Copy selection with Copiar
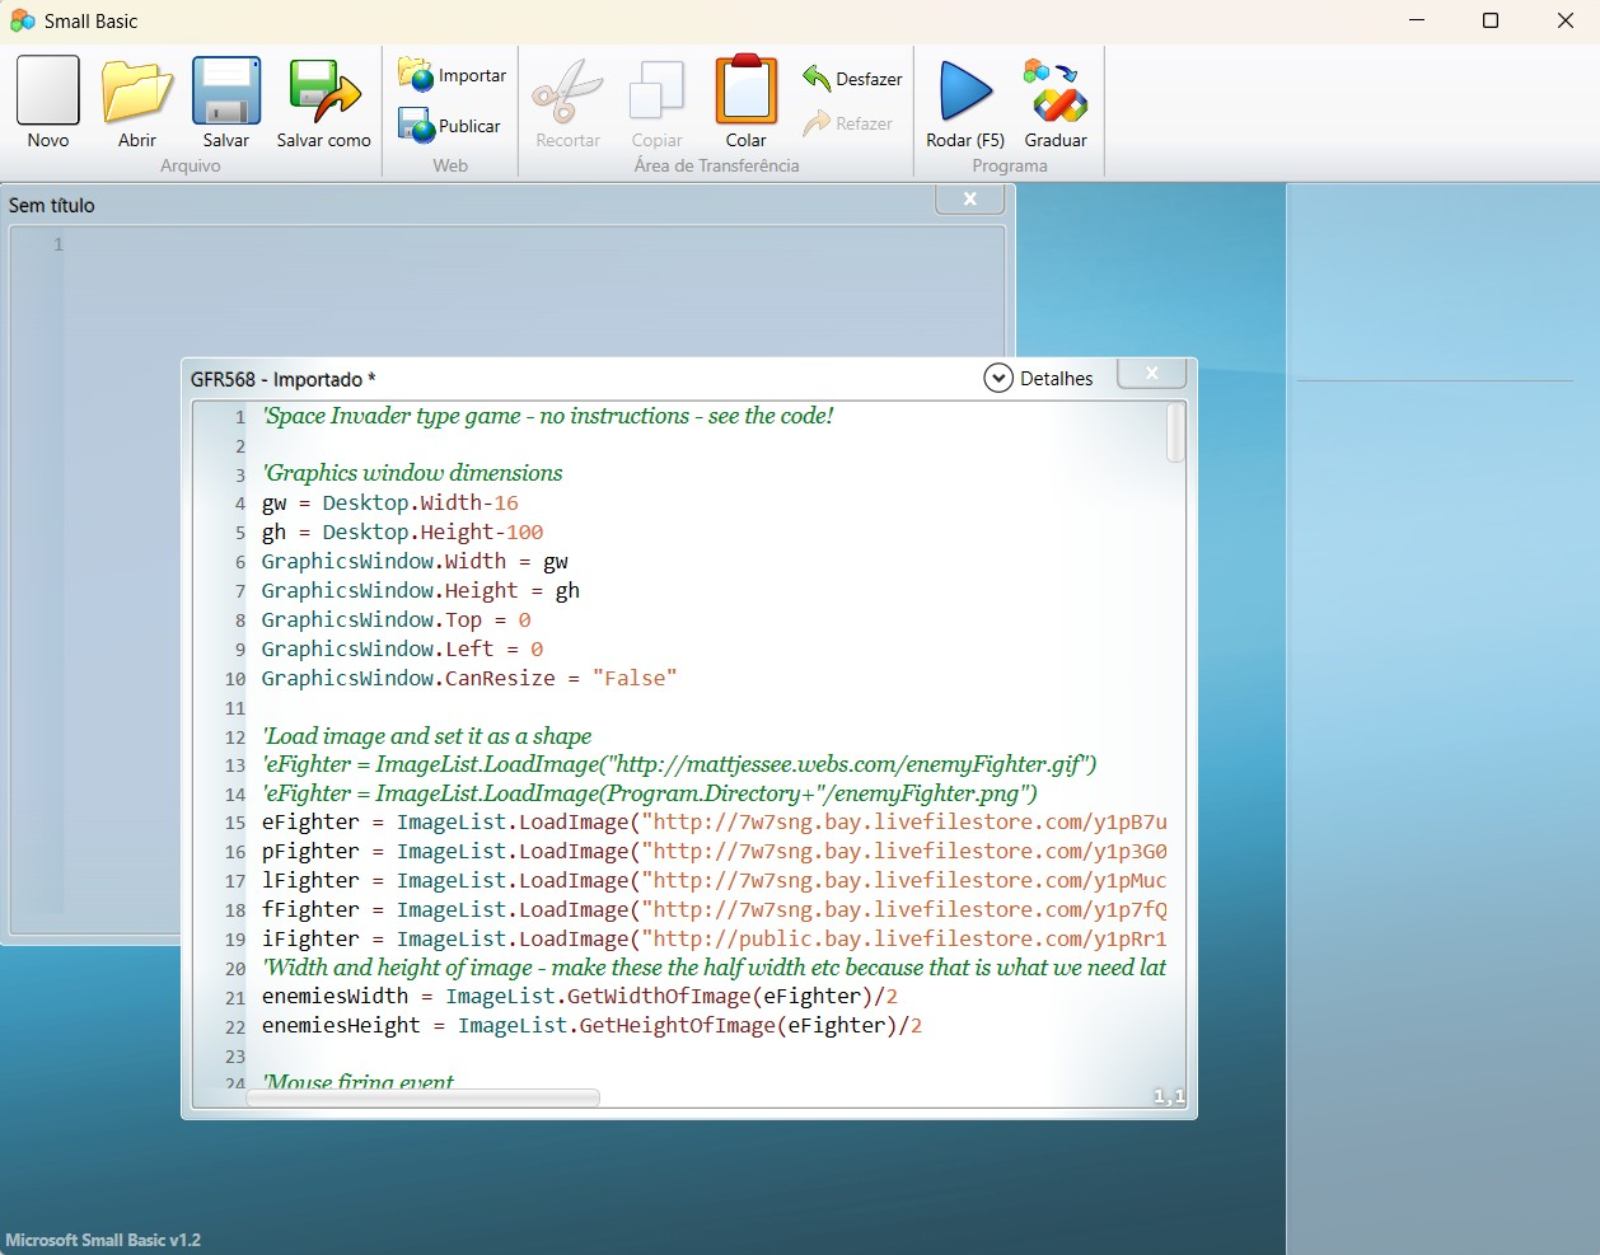 (657, 102)
